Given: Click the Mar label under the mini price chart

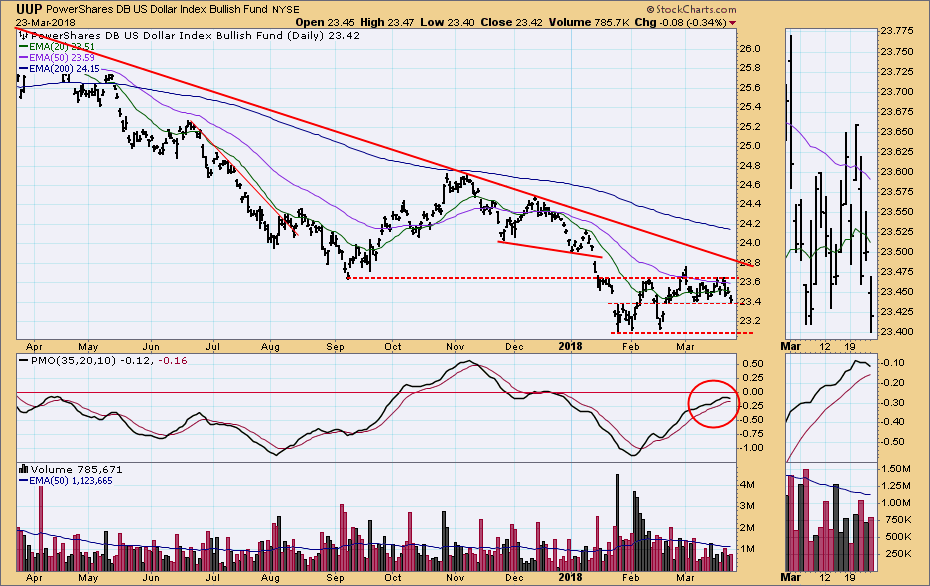Looking at the screenshot, I should pos(791,346).
